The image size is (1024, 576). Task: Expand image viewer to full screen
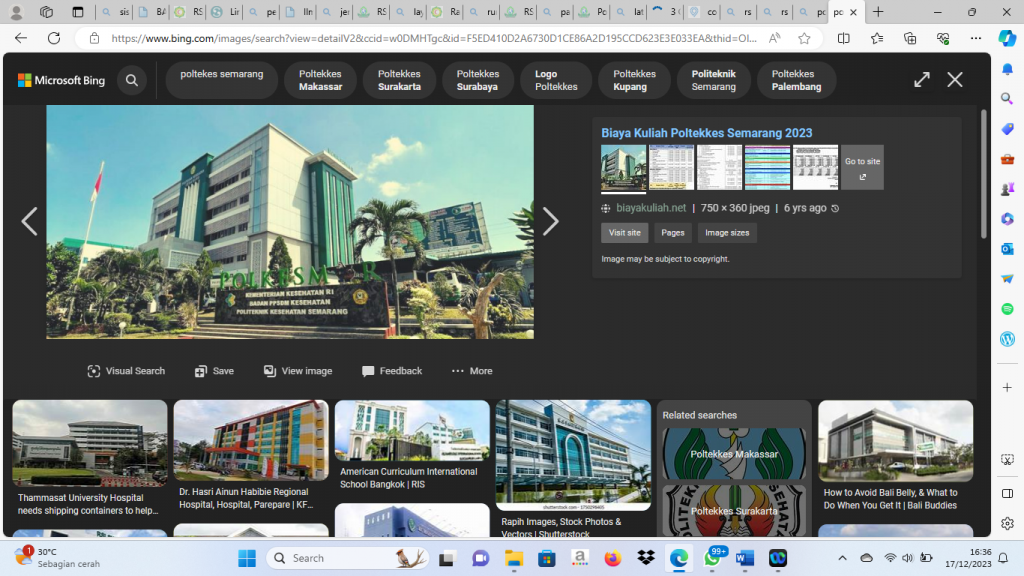pos(922,80)
